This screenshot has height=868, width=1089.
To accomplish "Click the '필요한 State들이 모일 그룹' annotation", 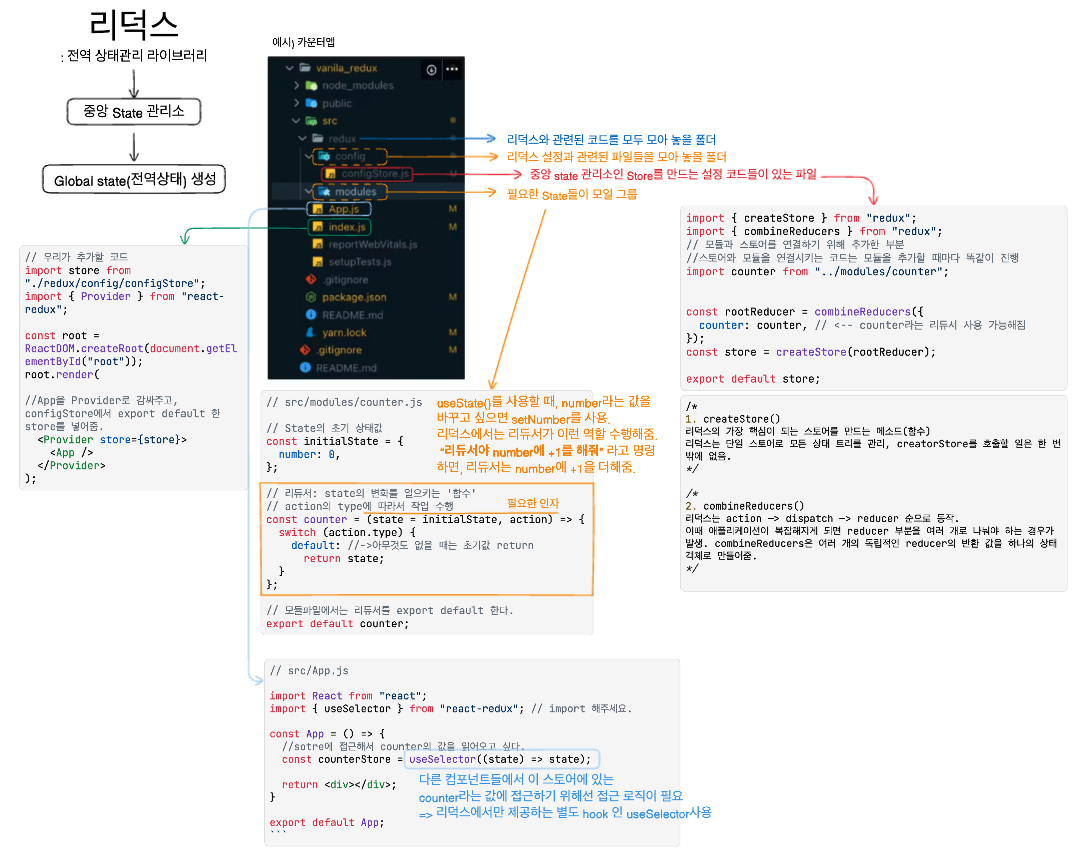I will [572, 194].
